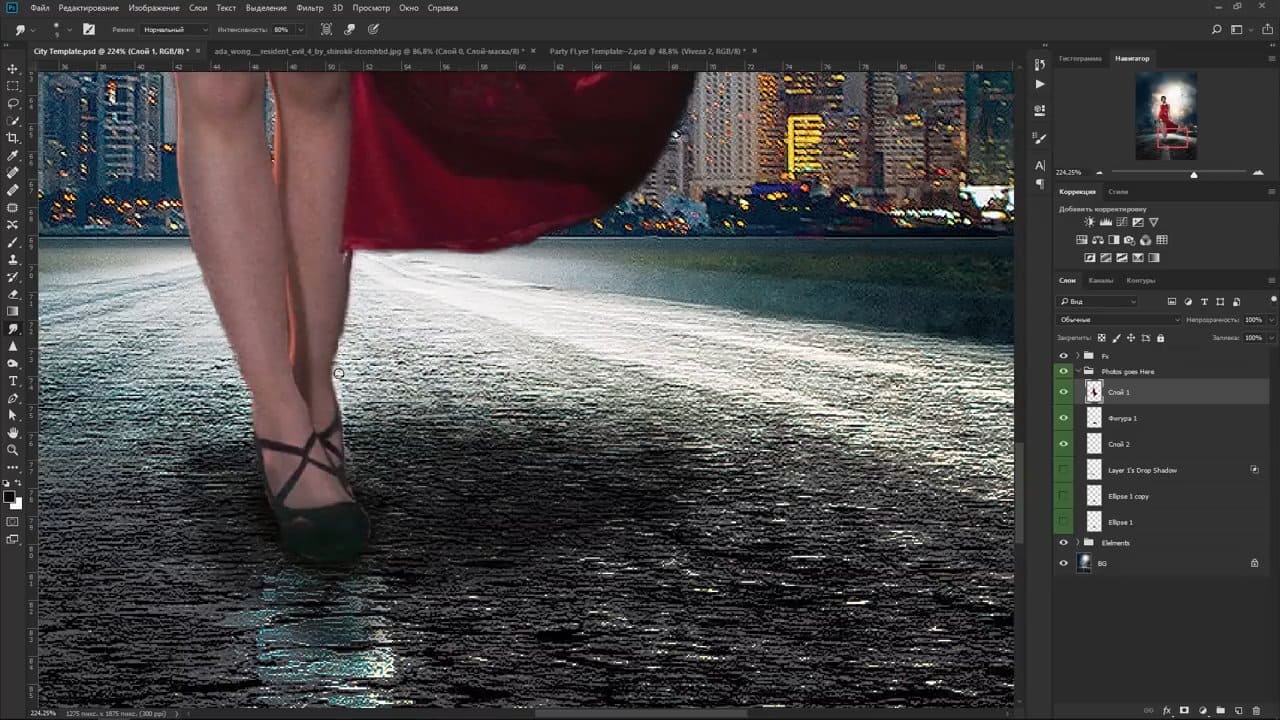Click the foreground color swatch

tap(9, 496)
